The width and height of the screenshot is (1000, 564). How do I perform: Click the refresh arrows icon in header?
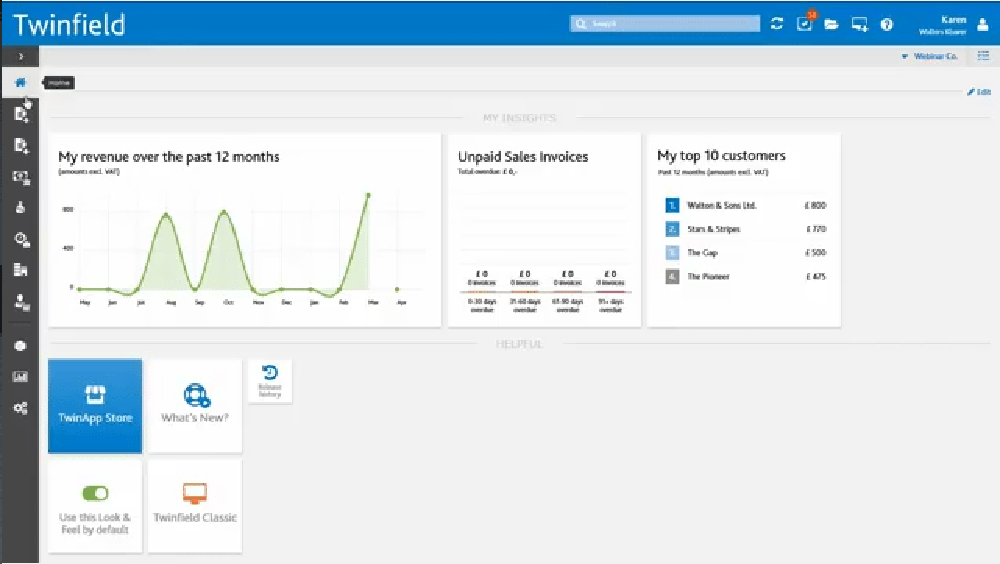tap(776, 24)
